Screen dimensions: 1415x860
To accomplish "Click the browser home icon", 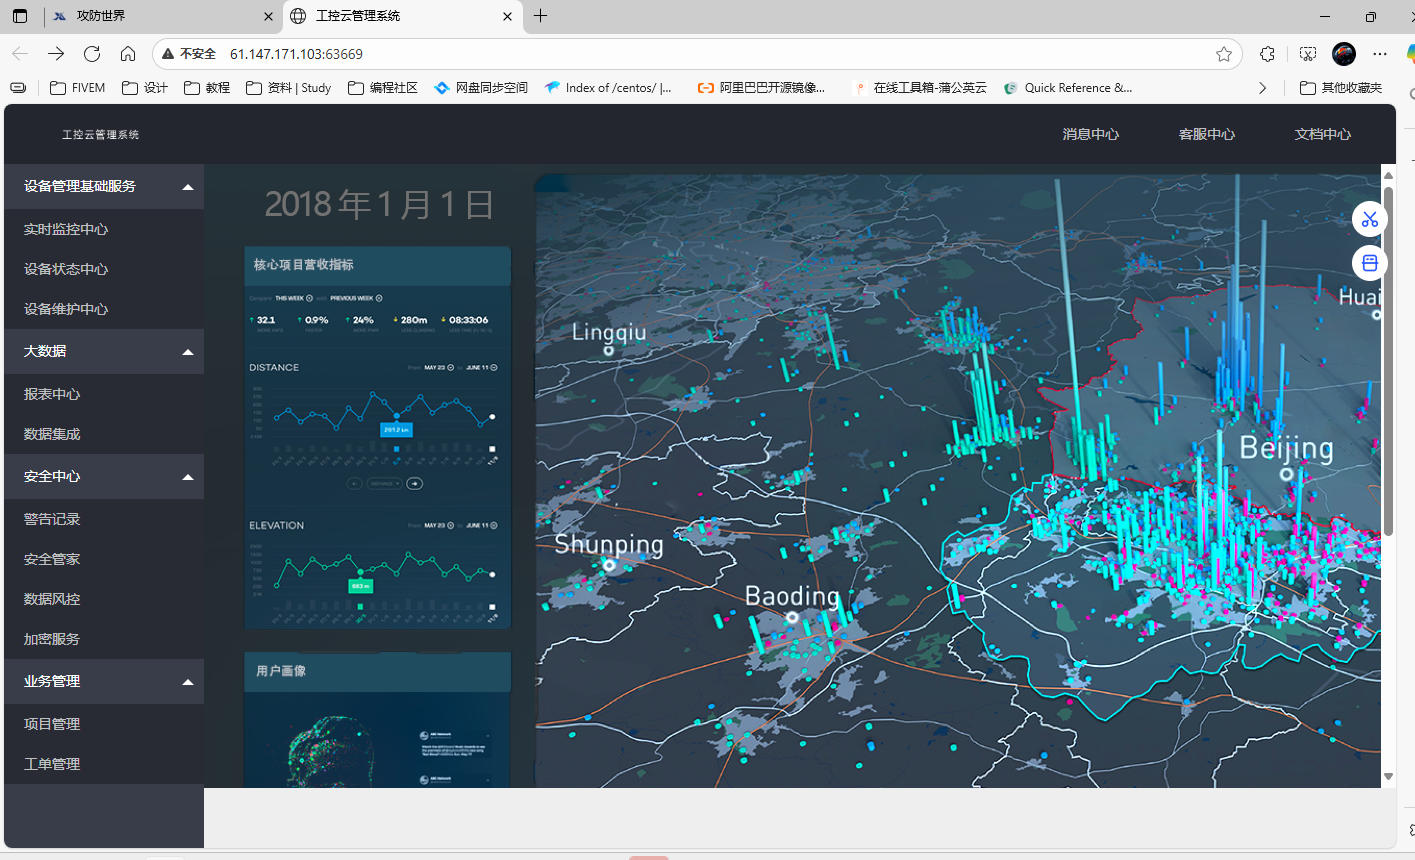I will [128, 54].
